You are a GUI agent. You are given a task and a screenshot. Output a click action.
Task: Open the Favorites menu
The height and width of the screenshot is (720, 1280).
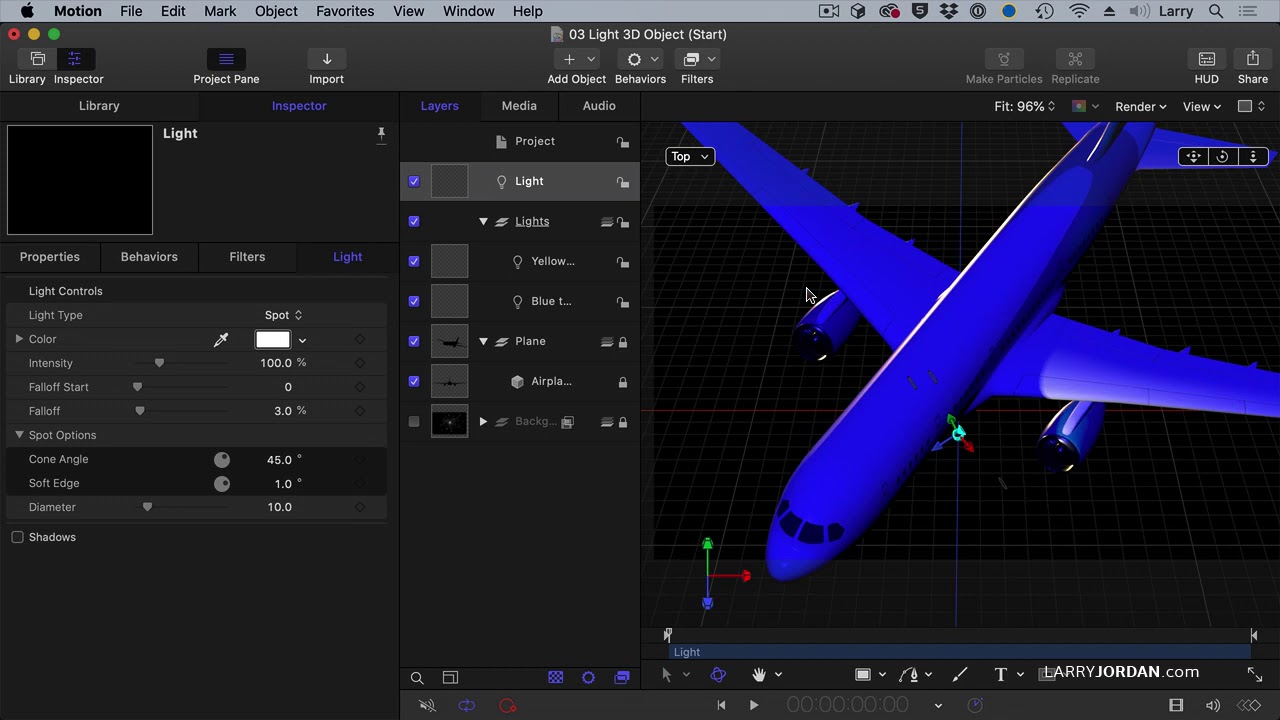pyautogui.click(x=345, y=11)
